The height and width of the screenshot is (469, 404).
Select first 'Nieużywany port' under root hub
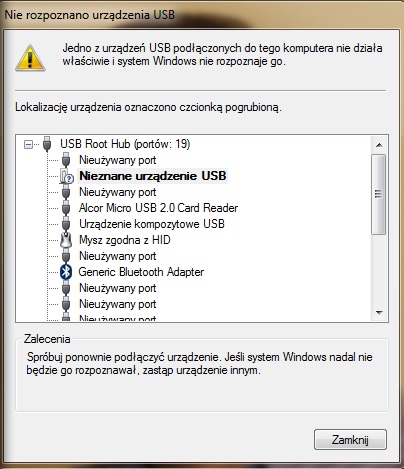pos(118,160)
